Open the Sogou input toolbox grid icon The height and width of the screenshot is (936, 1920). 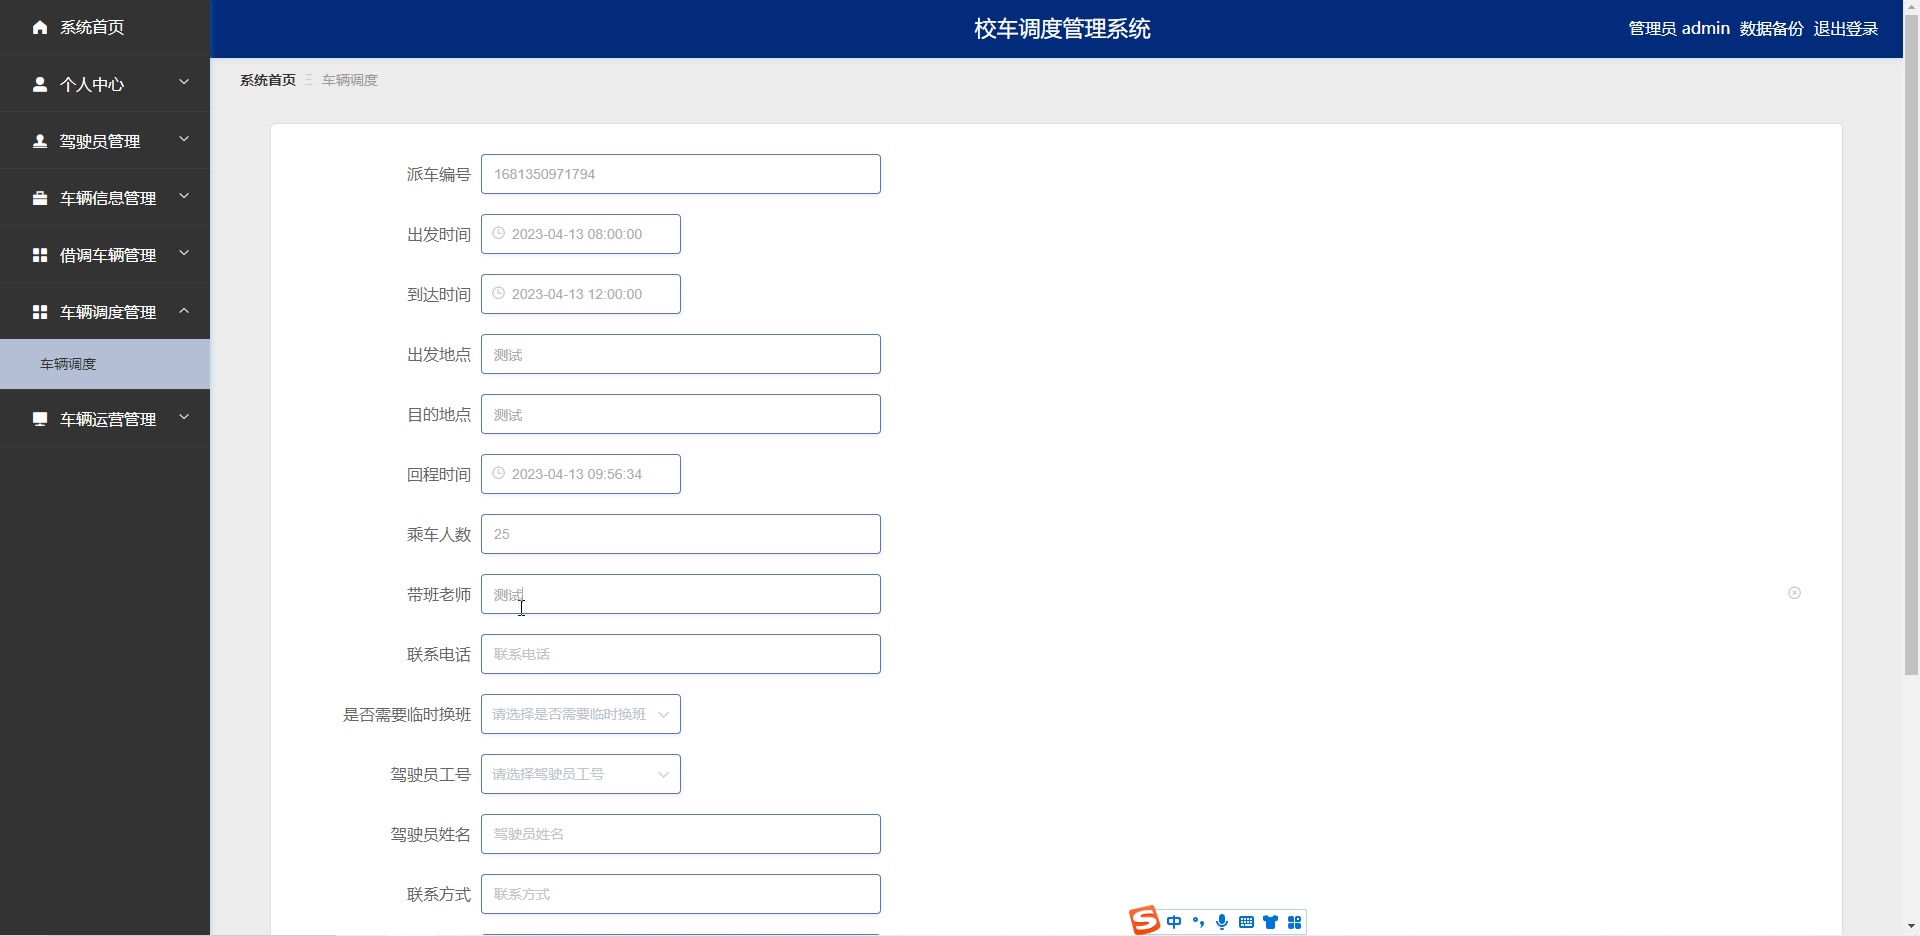coord(1295,921)
